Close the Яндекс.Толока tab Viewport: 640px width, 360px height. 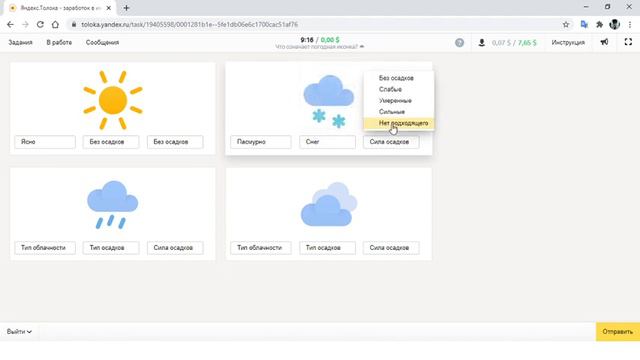pos(109,8)
